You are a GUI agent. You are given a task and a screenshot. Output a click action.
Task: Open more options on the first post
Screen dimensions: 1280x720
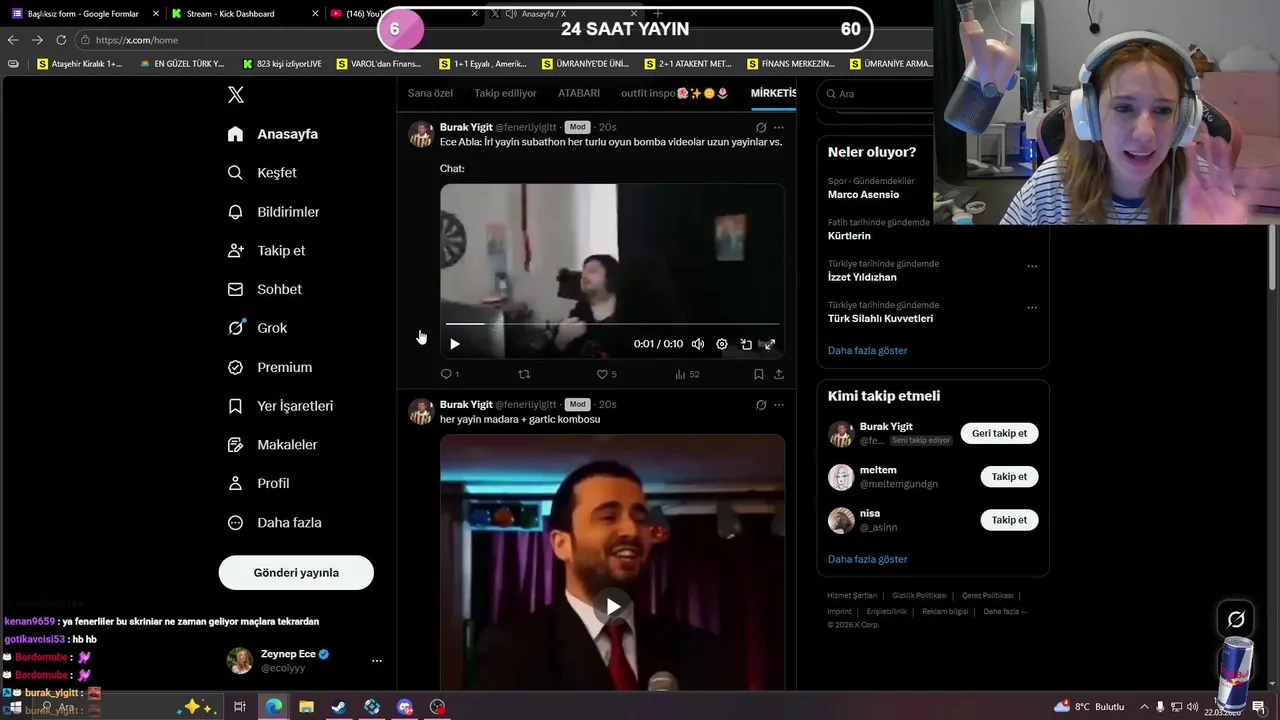(779, 127)
